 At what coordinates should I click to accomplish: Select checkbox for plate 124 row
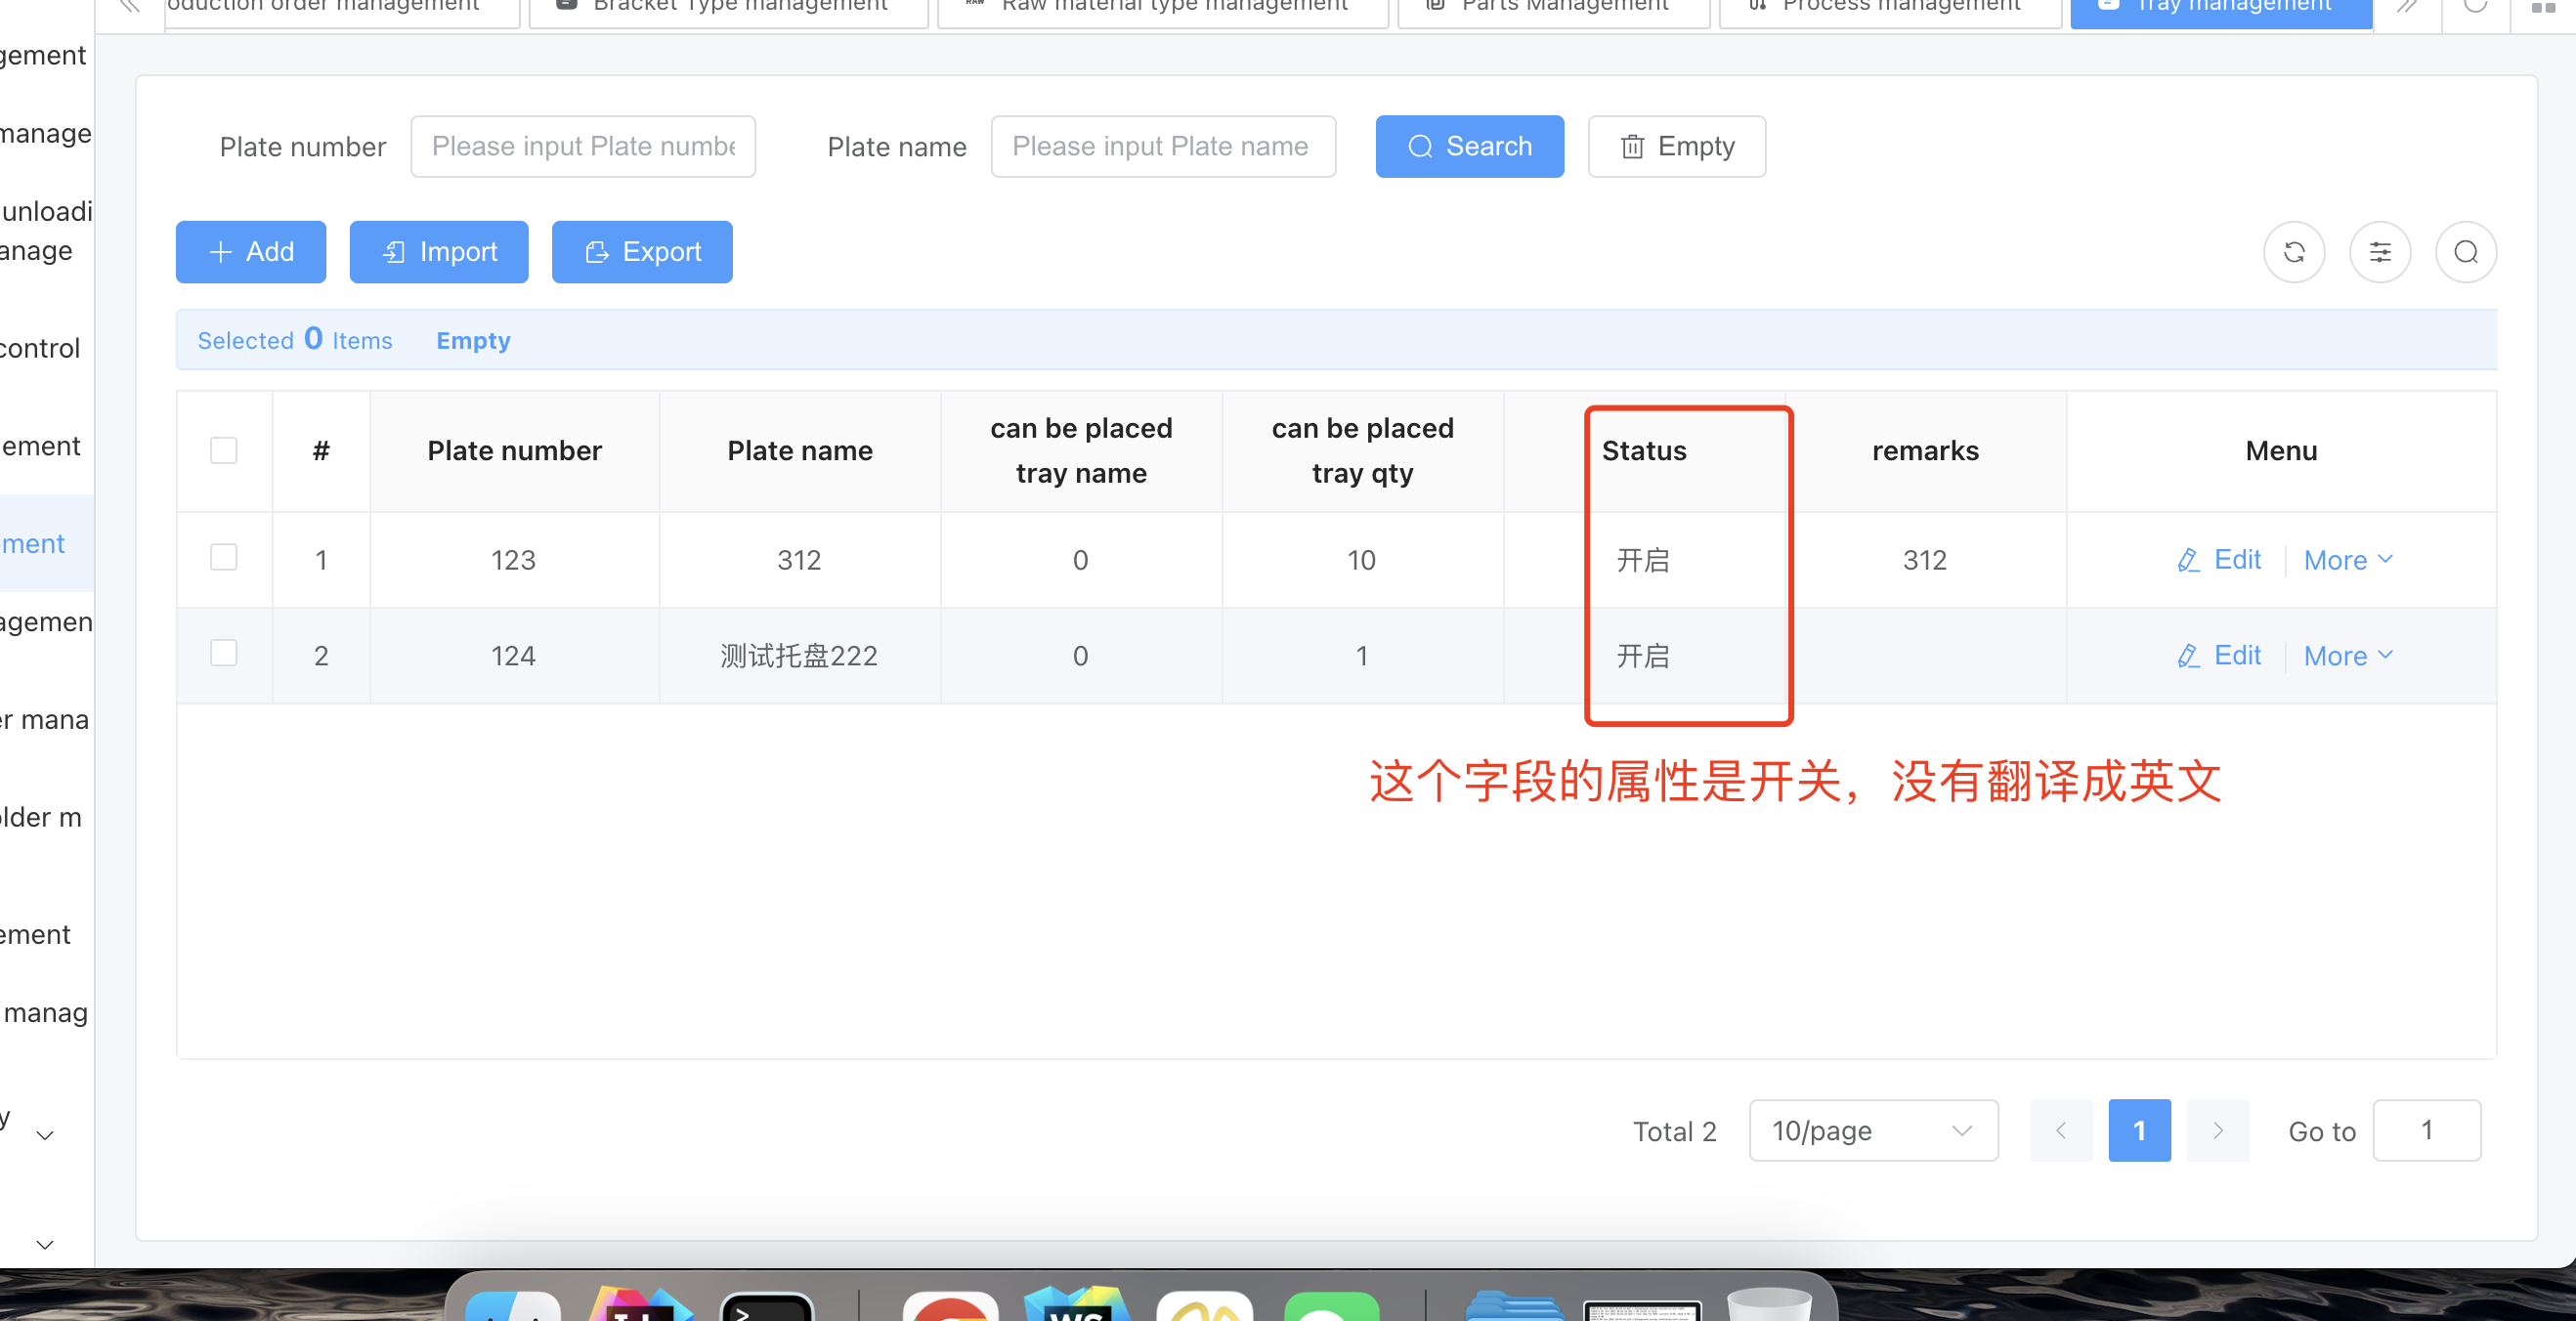tap(224, 654)
